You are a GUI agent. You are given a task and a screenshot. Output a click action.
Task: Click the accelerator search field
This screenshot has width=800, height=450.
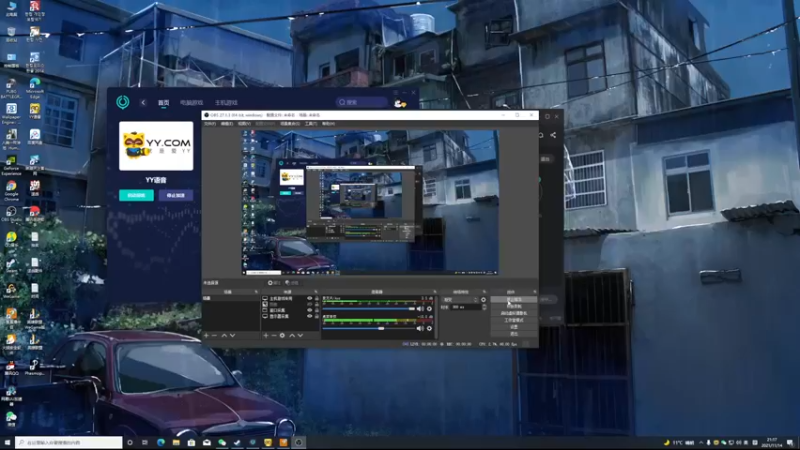point(362,103)
